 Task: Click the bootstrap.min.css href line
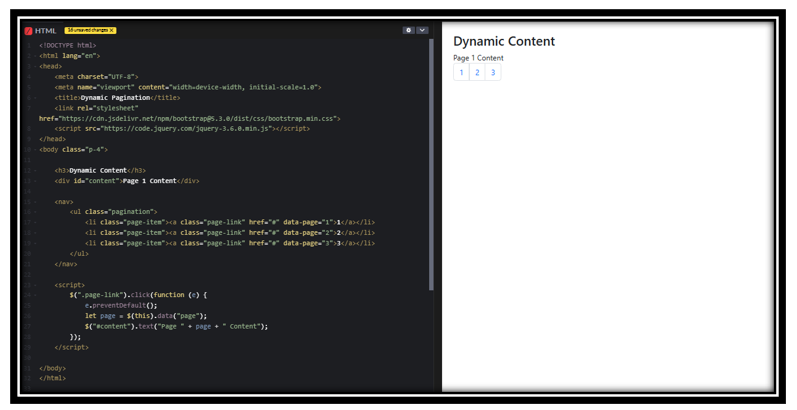[200, 118]
